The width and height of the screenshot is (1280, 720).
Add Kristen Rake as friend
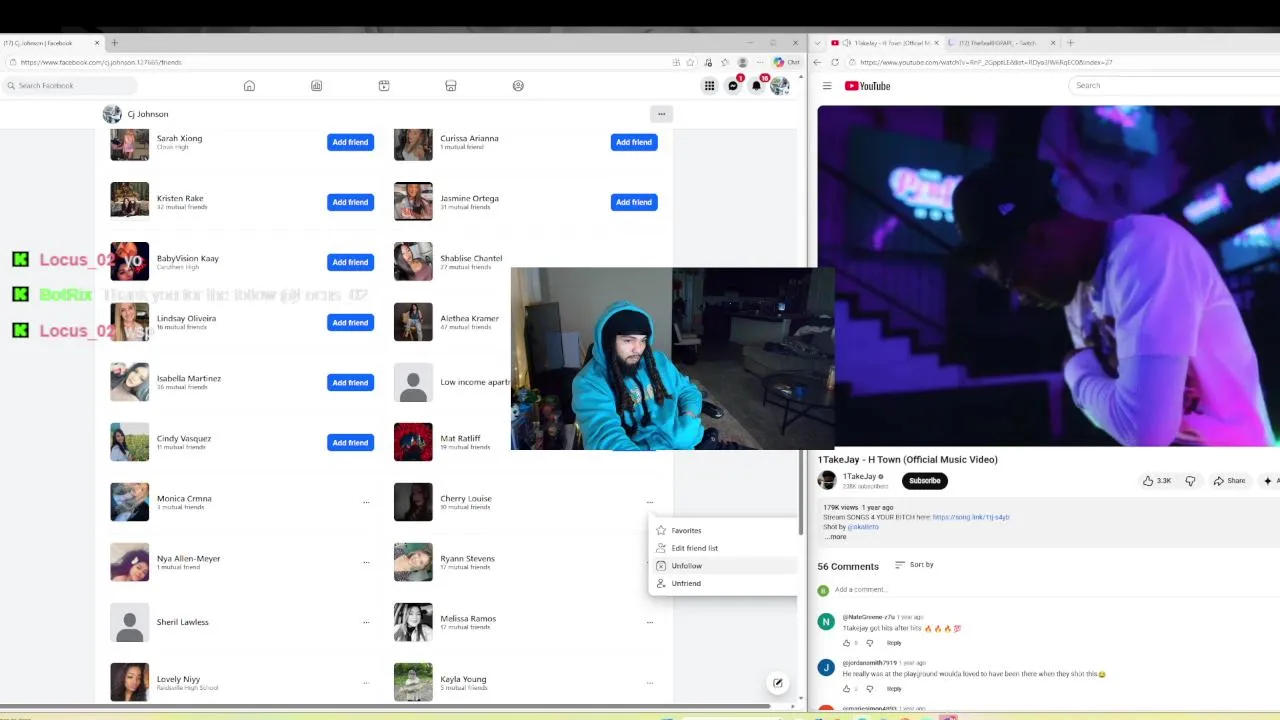tap(350, 202)
